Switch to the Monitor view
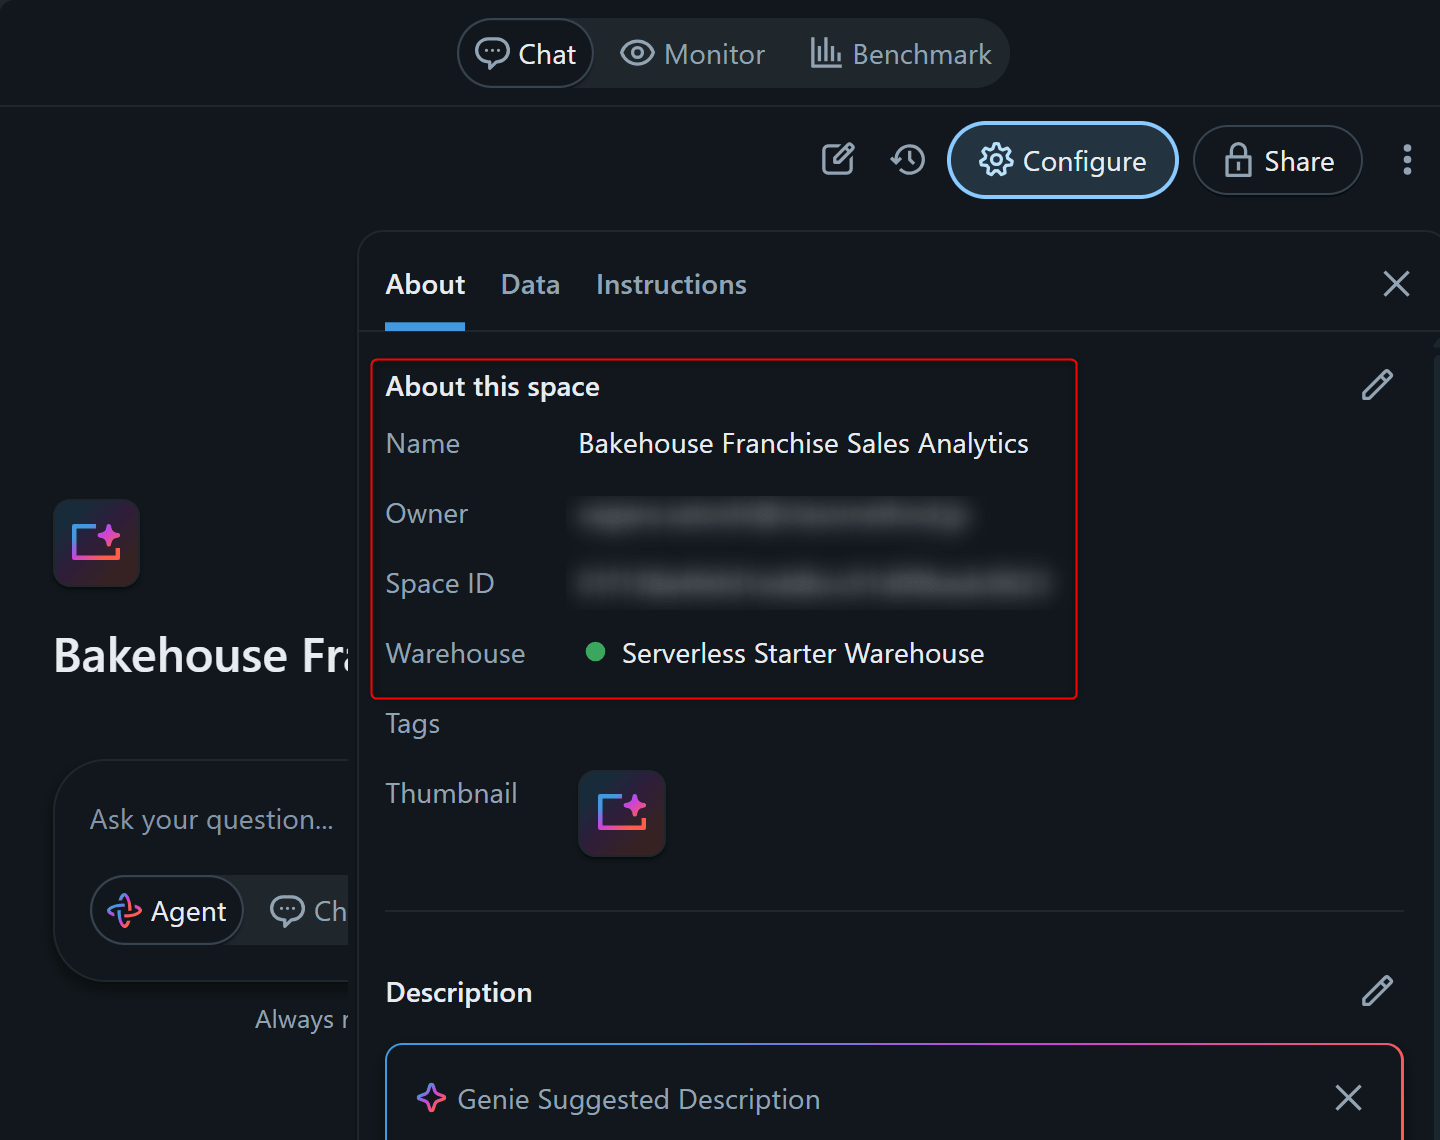1440x1140 pixels. (693, 54)
